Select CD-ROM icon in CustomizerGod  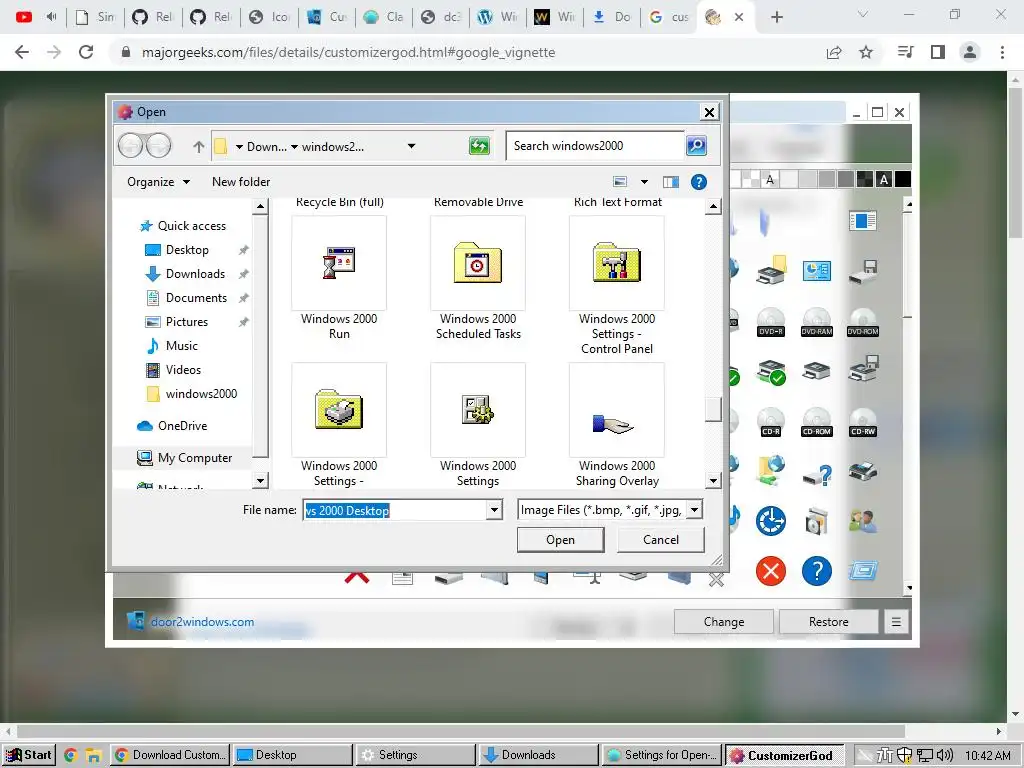coord(816,423)
